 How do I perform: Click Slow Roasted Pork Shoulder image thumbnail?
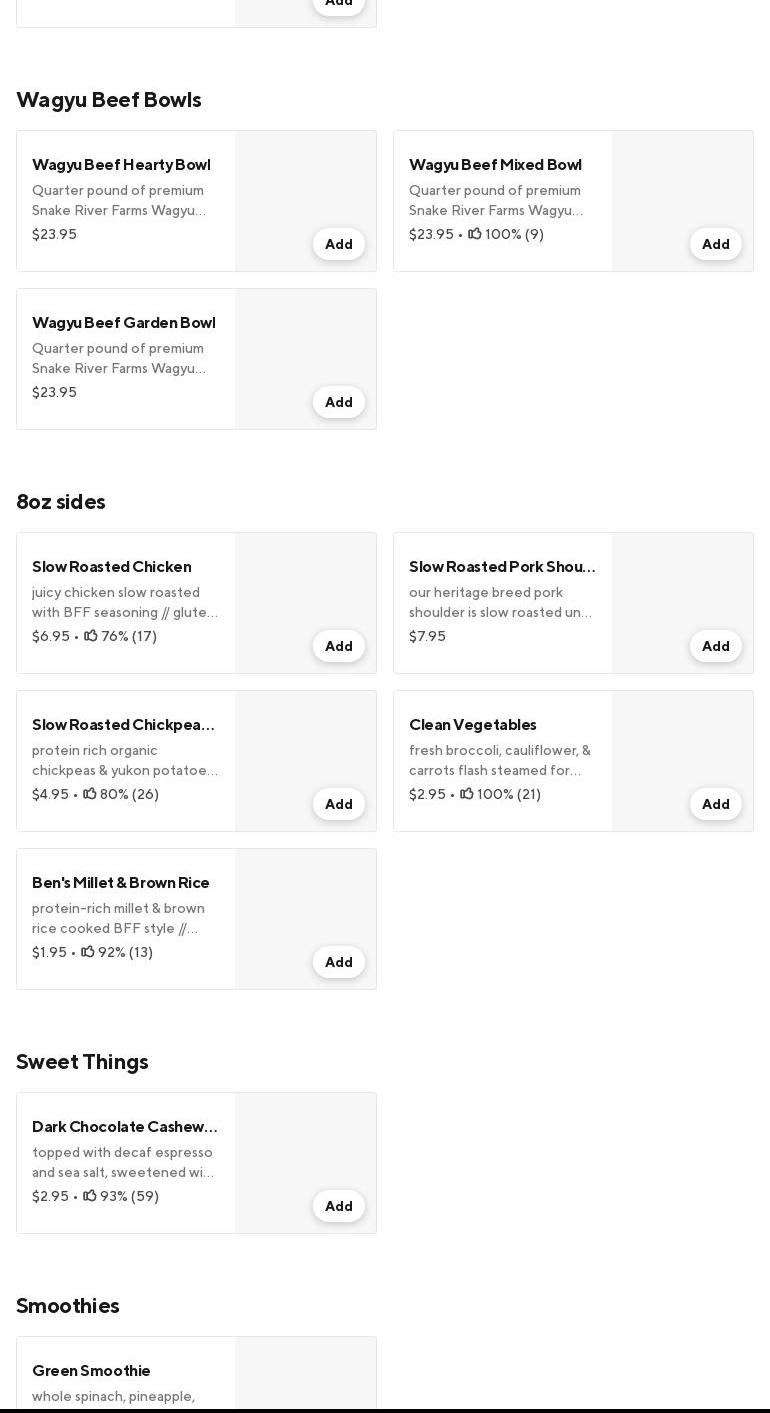click(682, 590)
